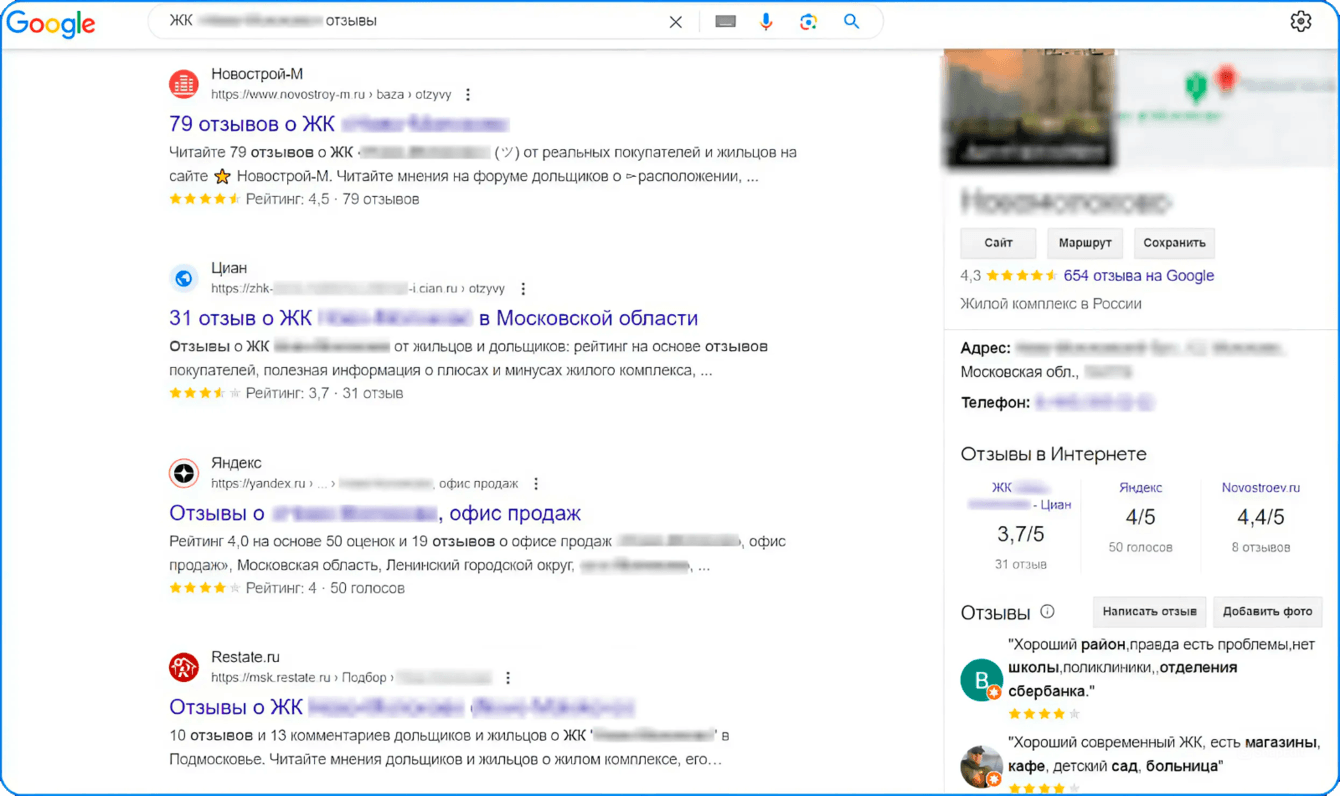Open the "654 отзыва на Google" link
1340x796 pixels.
[1139, 276]
